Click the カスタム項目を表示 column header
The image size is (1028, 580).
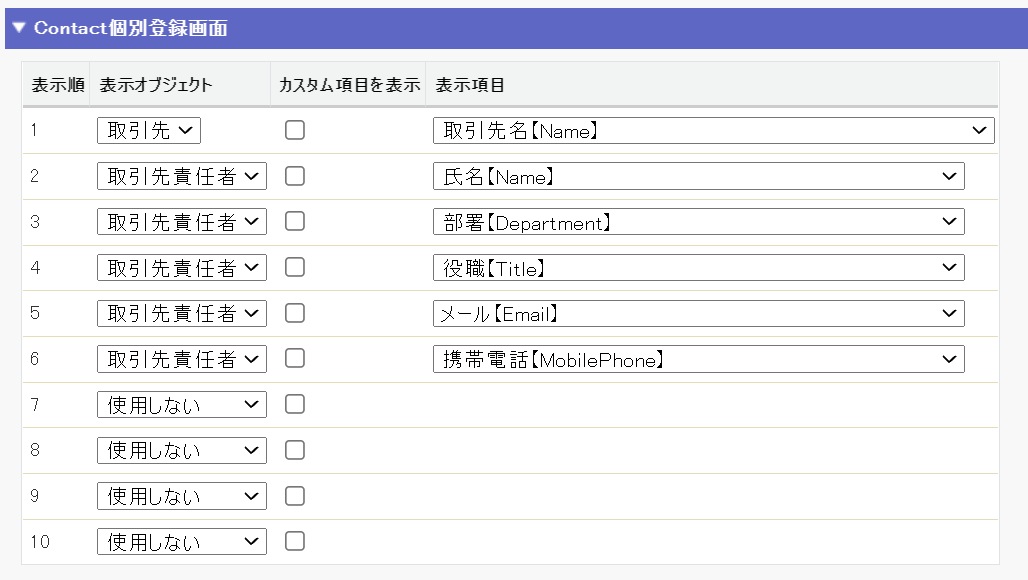[349, 85]
